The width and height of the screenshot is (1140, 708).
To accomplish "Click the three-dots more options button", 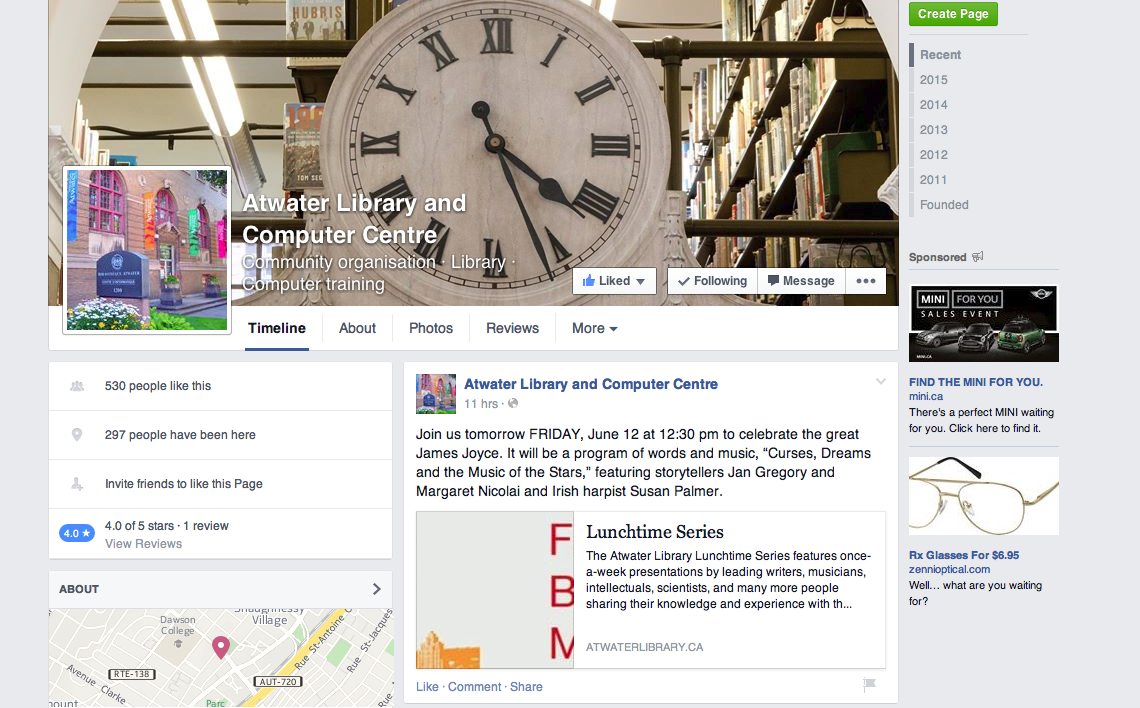I will point(865,281).
